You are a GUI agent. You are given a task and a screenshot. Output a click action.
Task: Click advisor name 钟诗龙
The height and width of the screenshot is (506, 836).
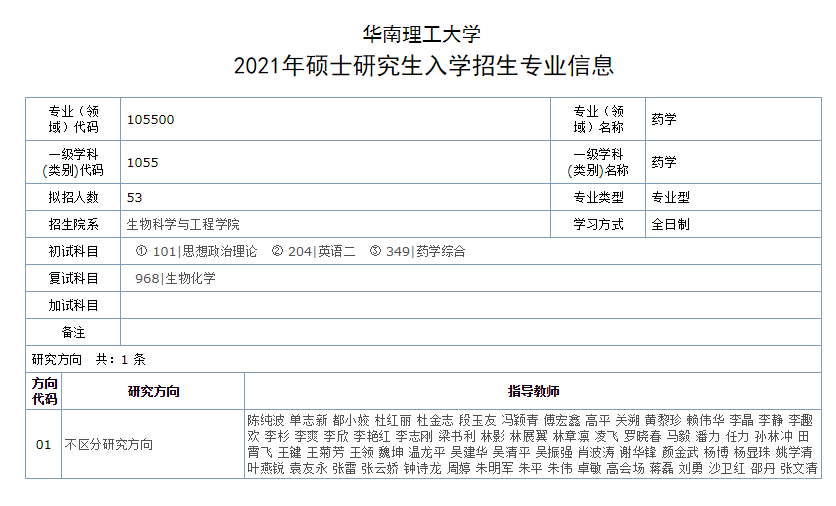point(422,469)
